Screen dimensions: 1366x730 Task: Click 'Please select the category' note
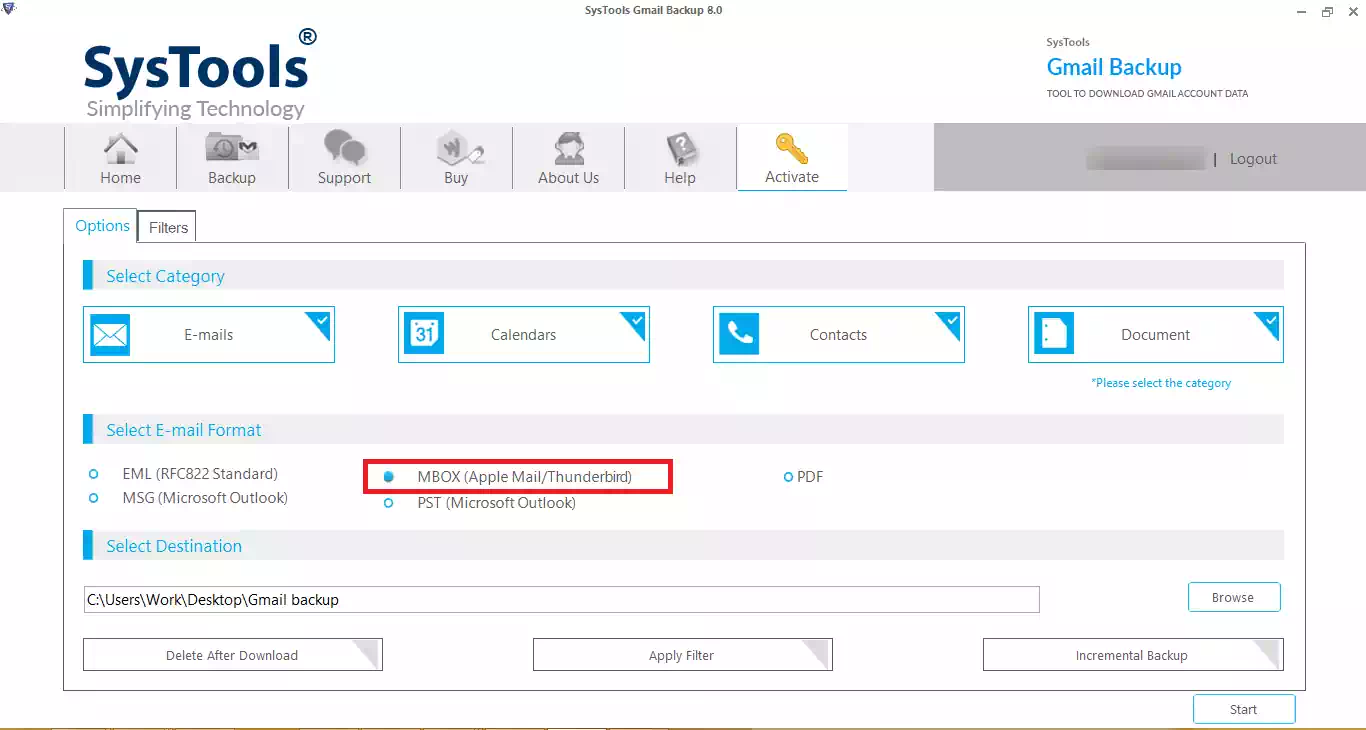(x=1161, y=383)
